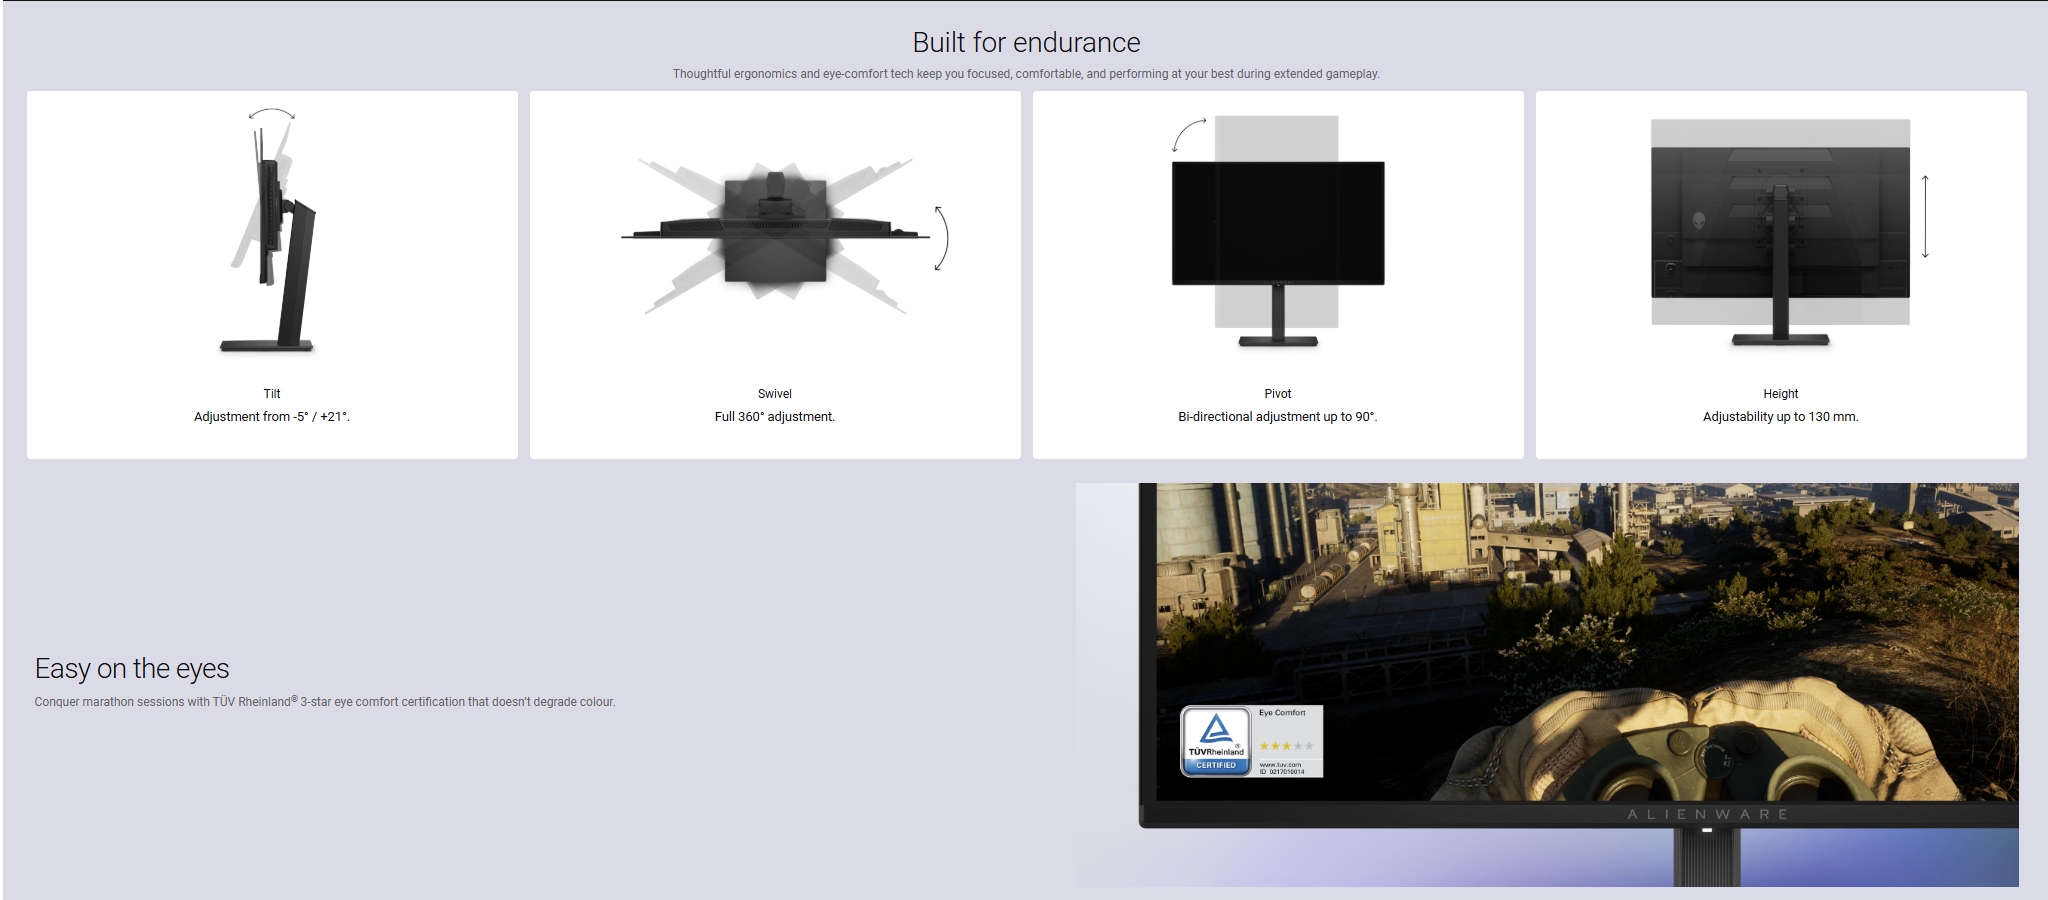The width and height of the screenshot is (2048, 900).
Task: Click the Alienware gaming monitor scene image
Action: click(1547, 684)
